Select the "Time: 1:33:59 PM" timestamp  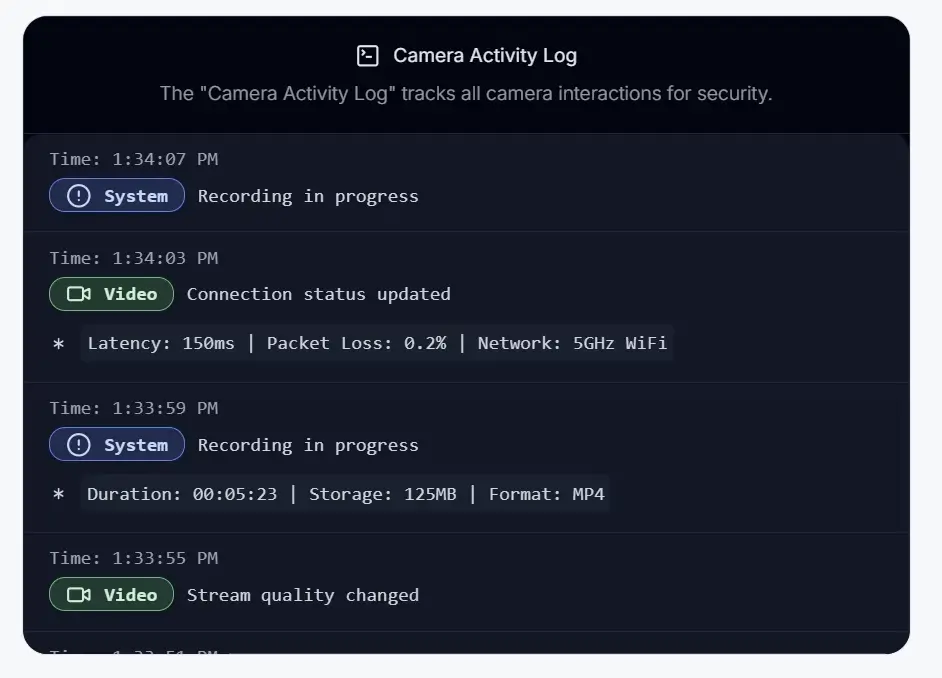[133, 408]
